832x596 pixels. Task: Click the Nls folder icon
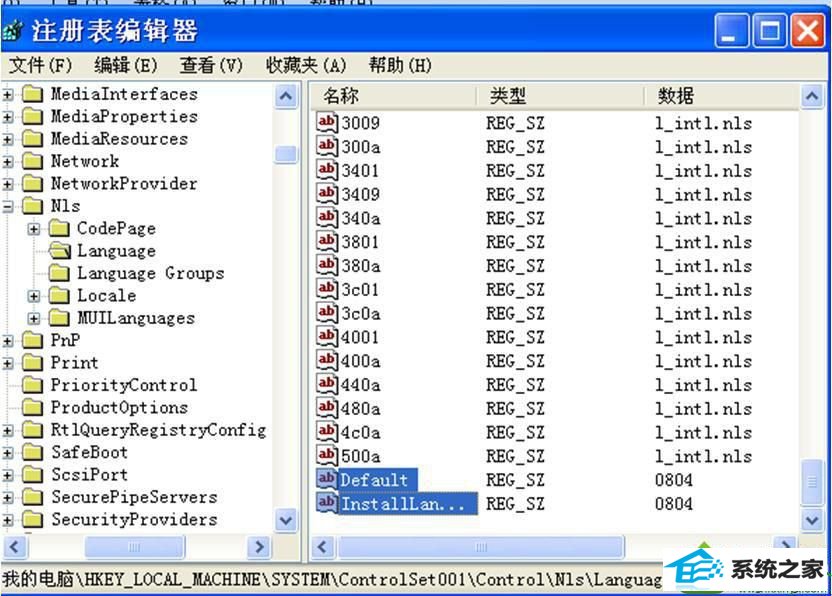click(32, 206)
